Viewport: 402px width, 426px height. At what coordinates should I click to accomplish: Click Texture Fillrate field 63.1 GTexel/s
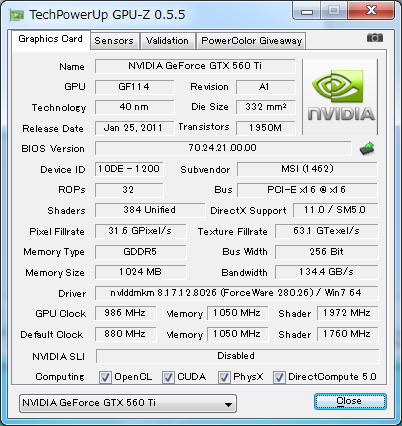327,231
